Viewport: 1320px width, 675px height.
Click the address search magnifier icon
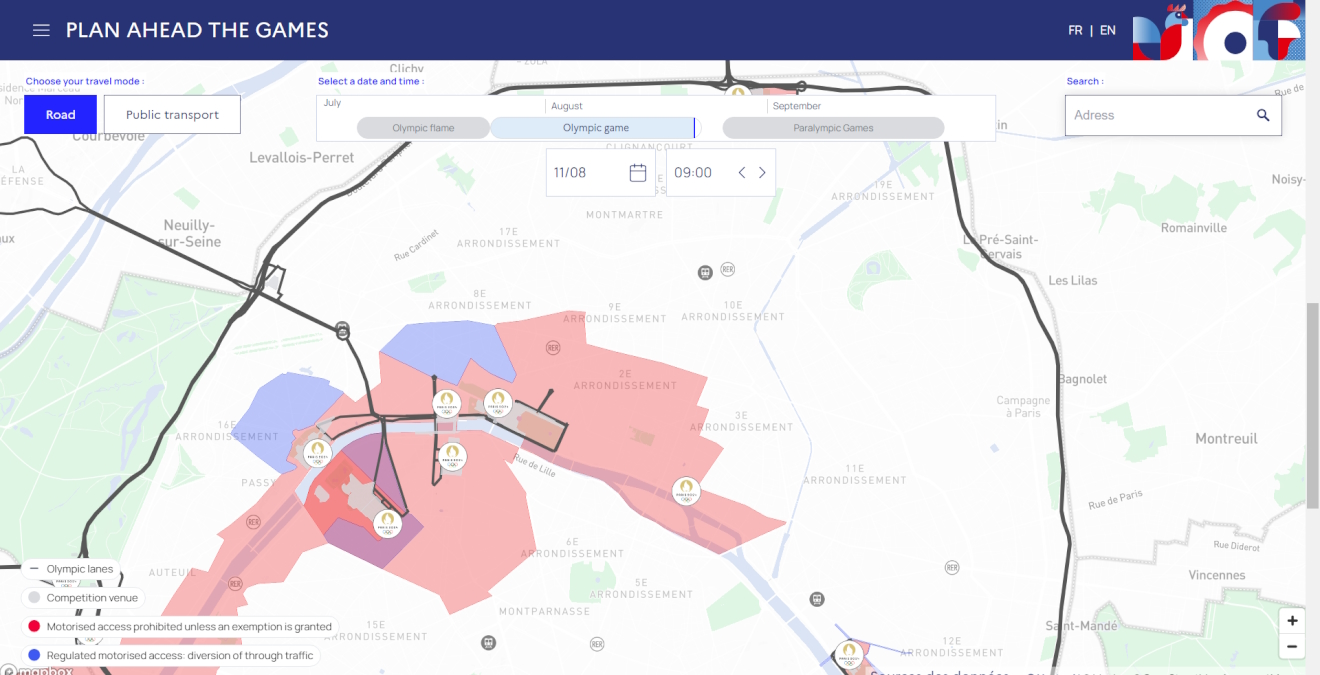(1263, 115)
